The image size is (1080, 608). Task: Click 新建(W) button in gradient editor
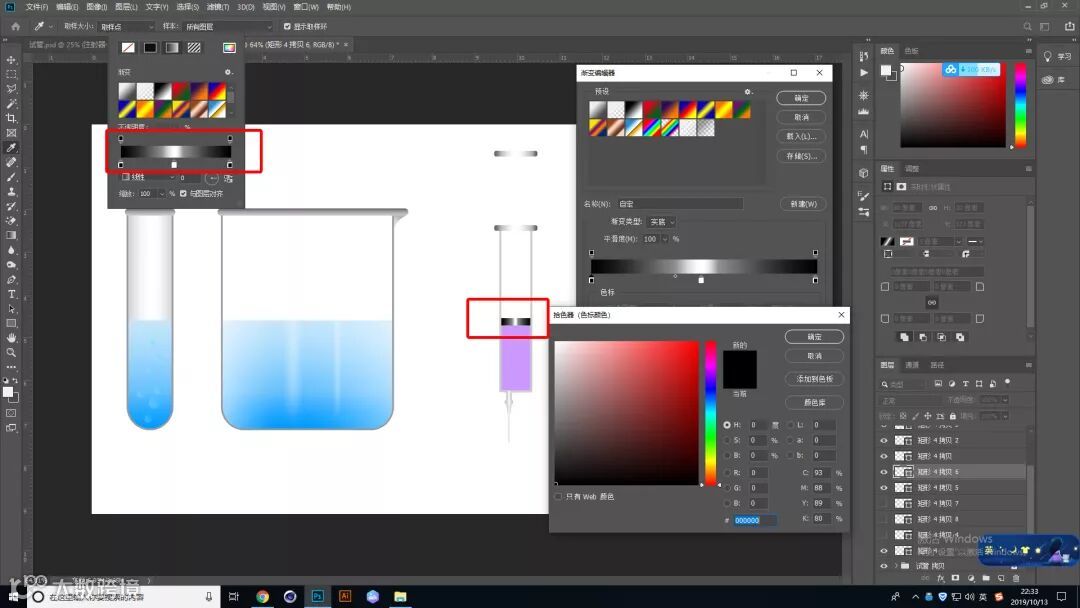click(803, 204)
